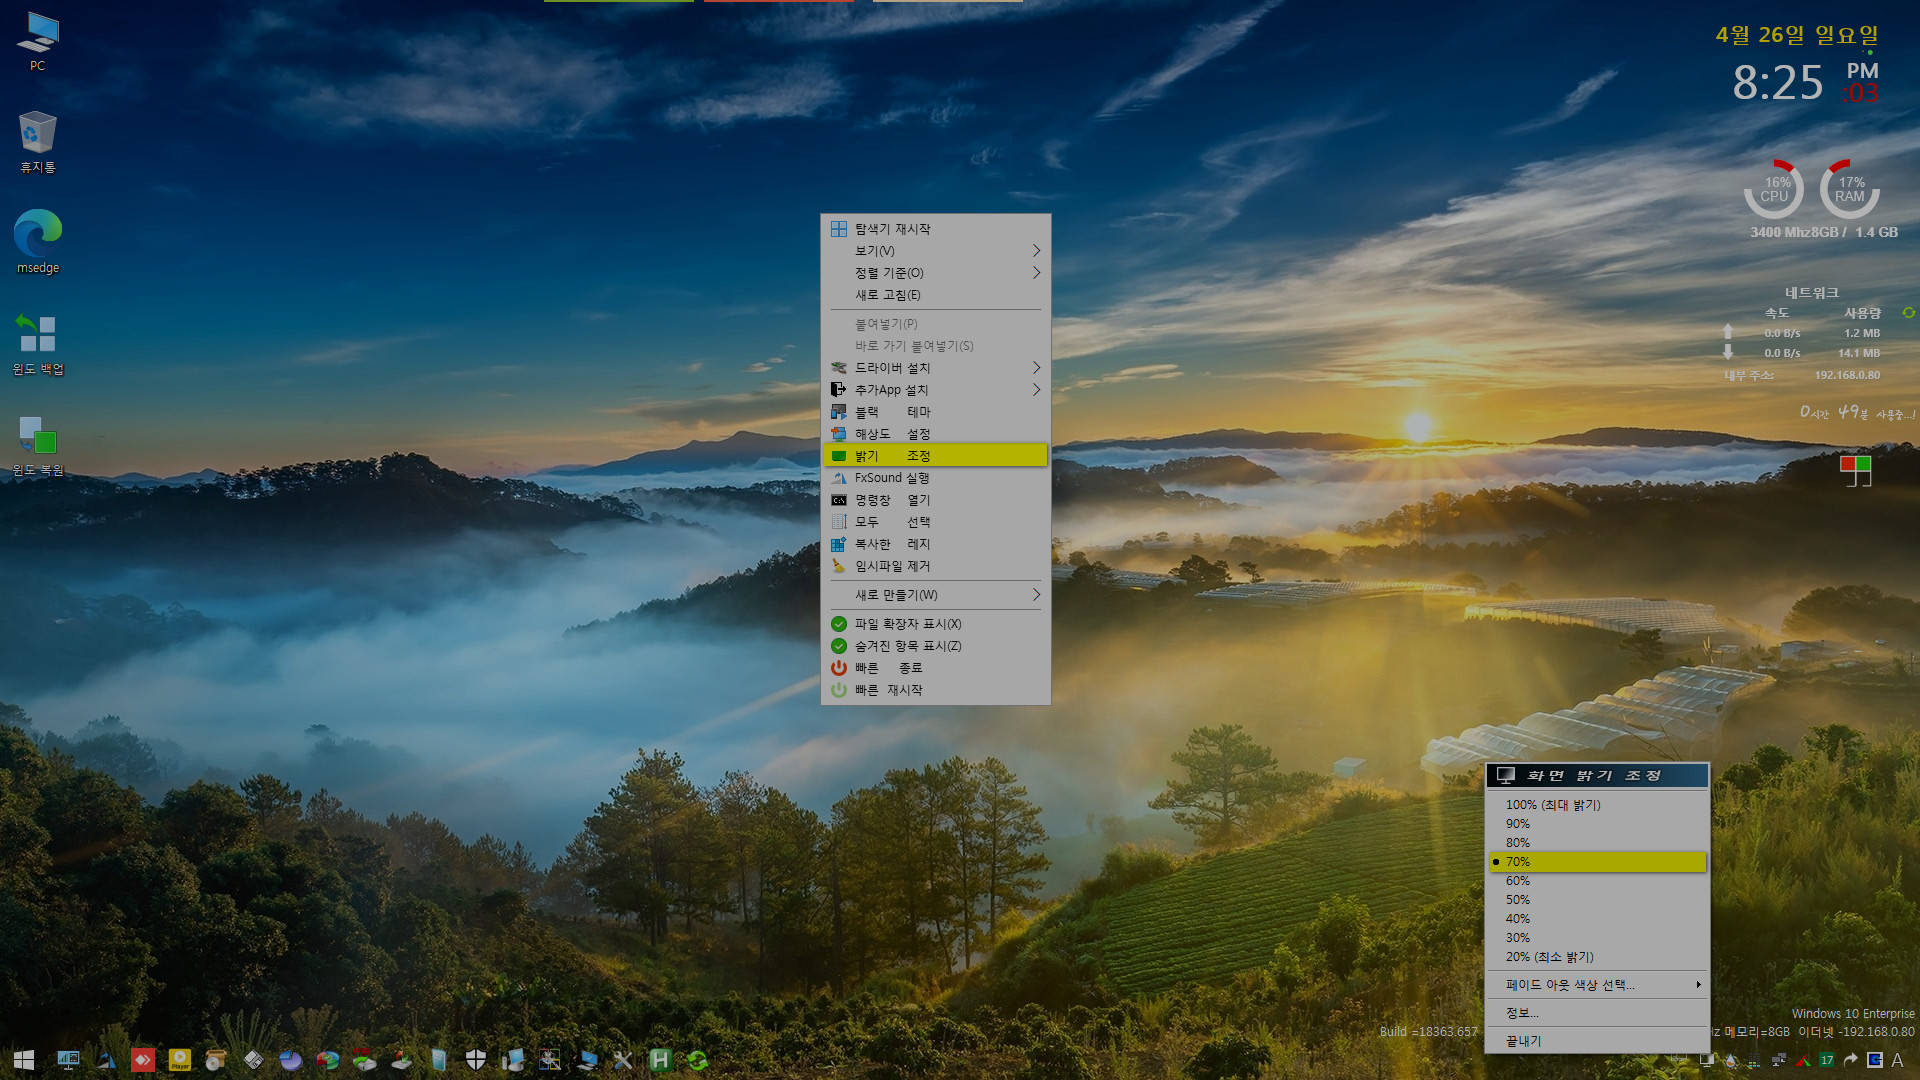Open the blue book taskbar icon
The height and width of the screenshot is (1080, 1920).
(439, 1060)
